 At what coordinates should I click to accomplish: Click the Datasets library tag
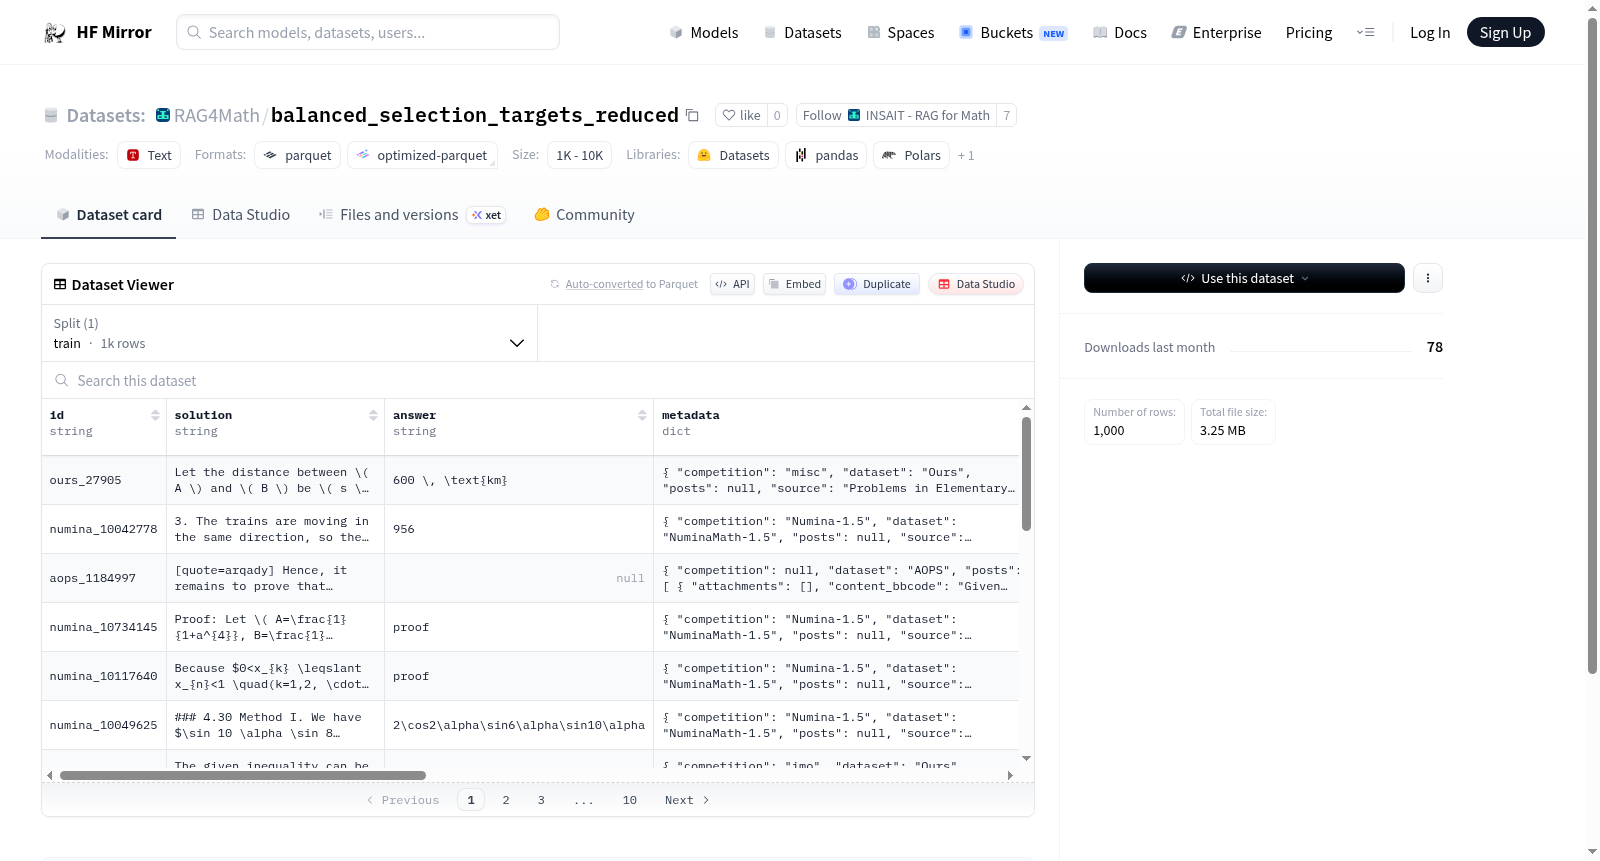coord(733,155)
